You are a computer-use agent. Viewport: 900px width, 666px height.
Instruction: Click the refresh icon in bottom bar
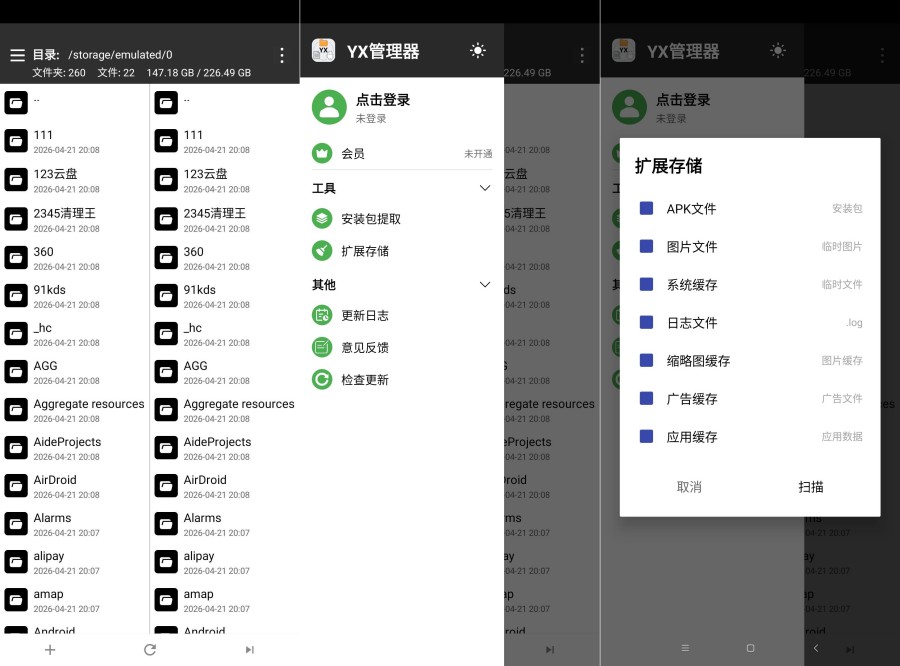click(x=149, y=649)
